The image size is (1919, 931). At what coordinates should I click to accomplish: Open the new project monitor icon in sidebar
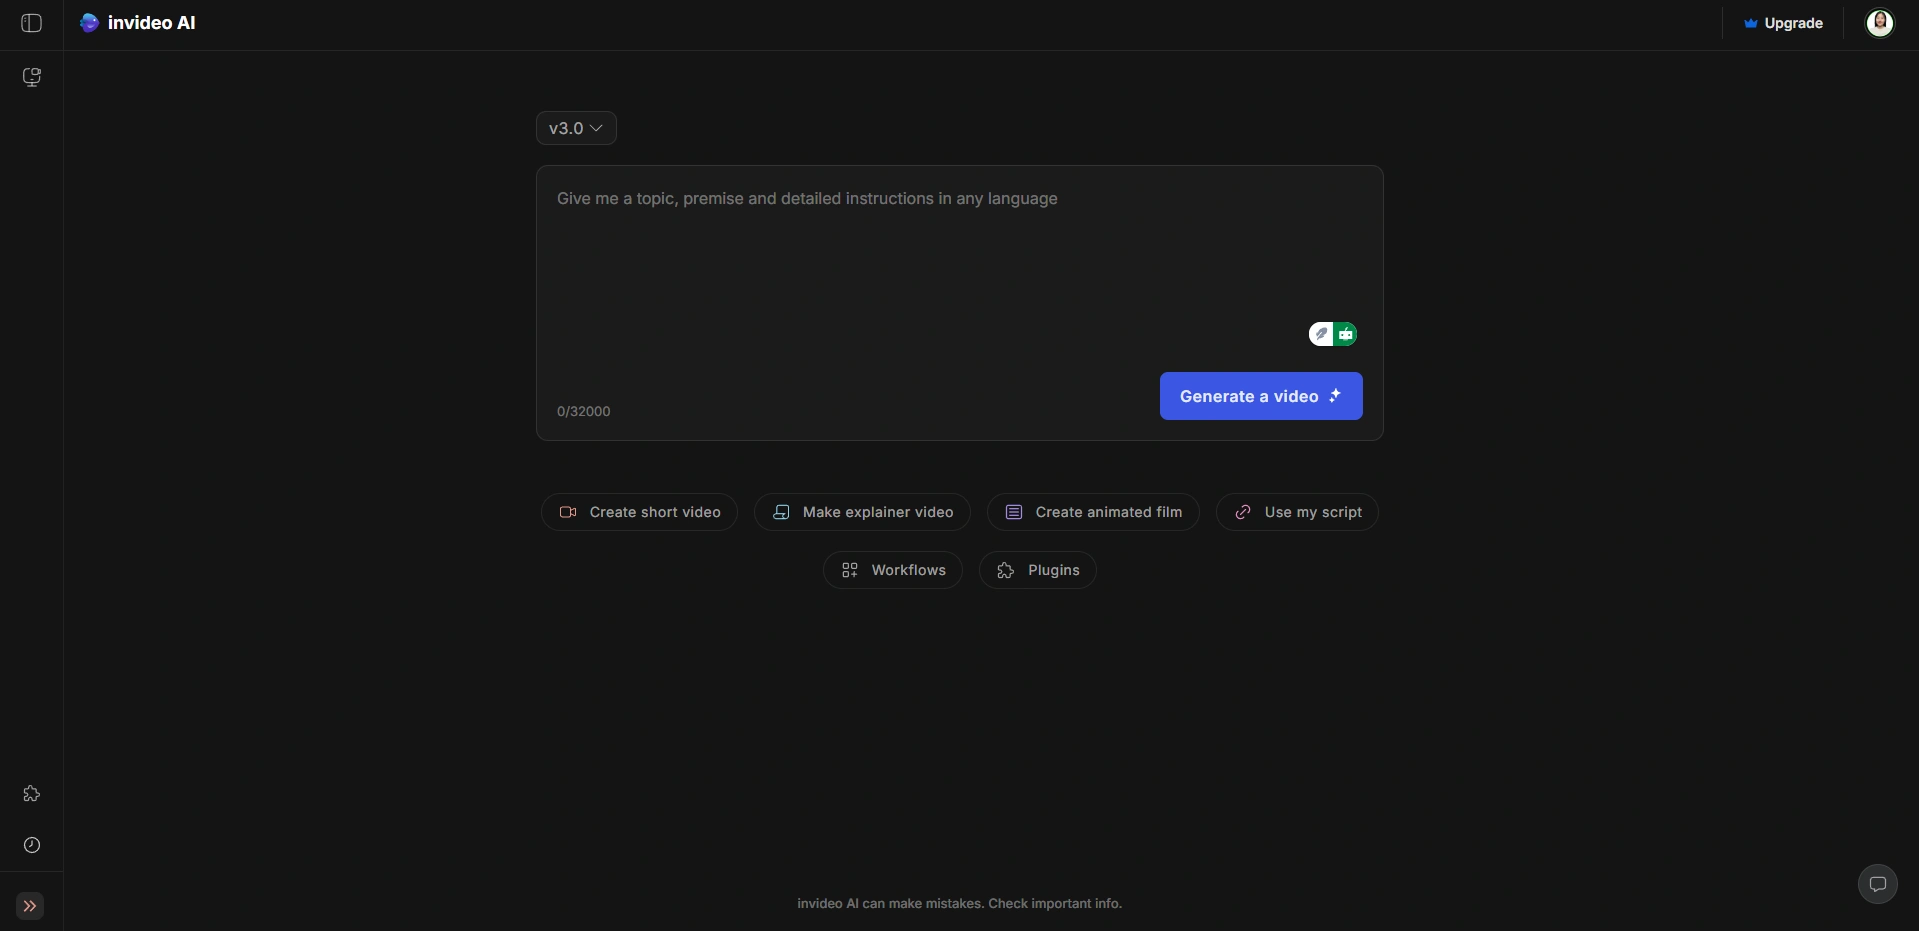pos(32,77)
